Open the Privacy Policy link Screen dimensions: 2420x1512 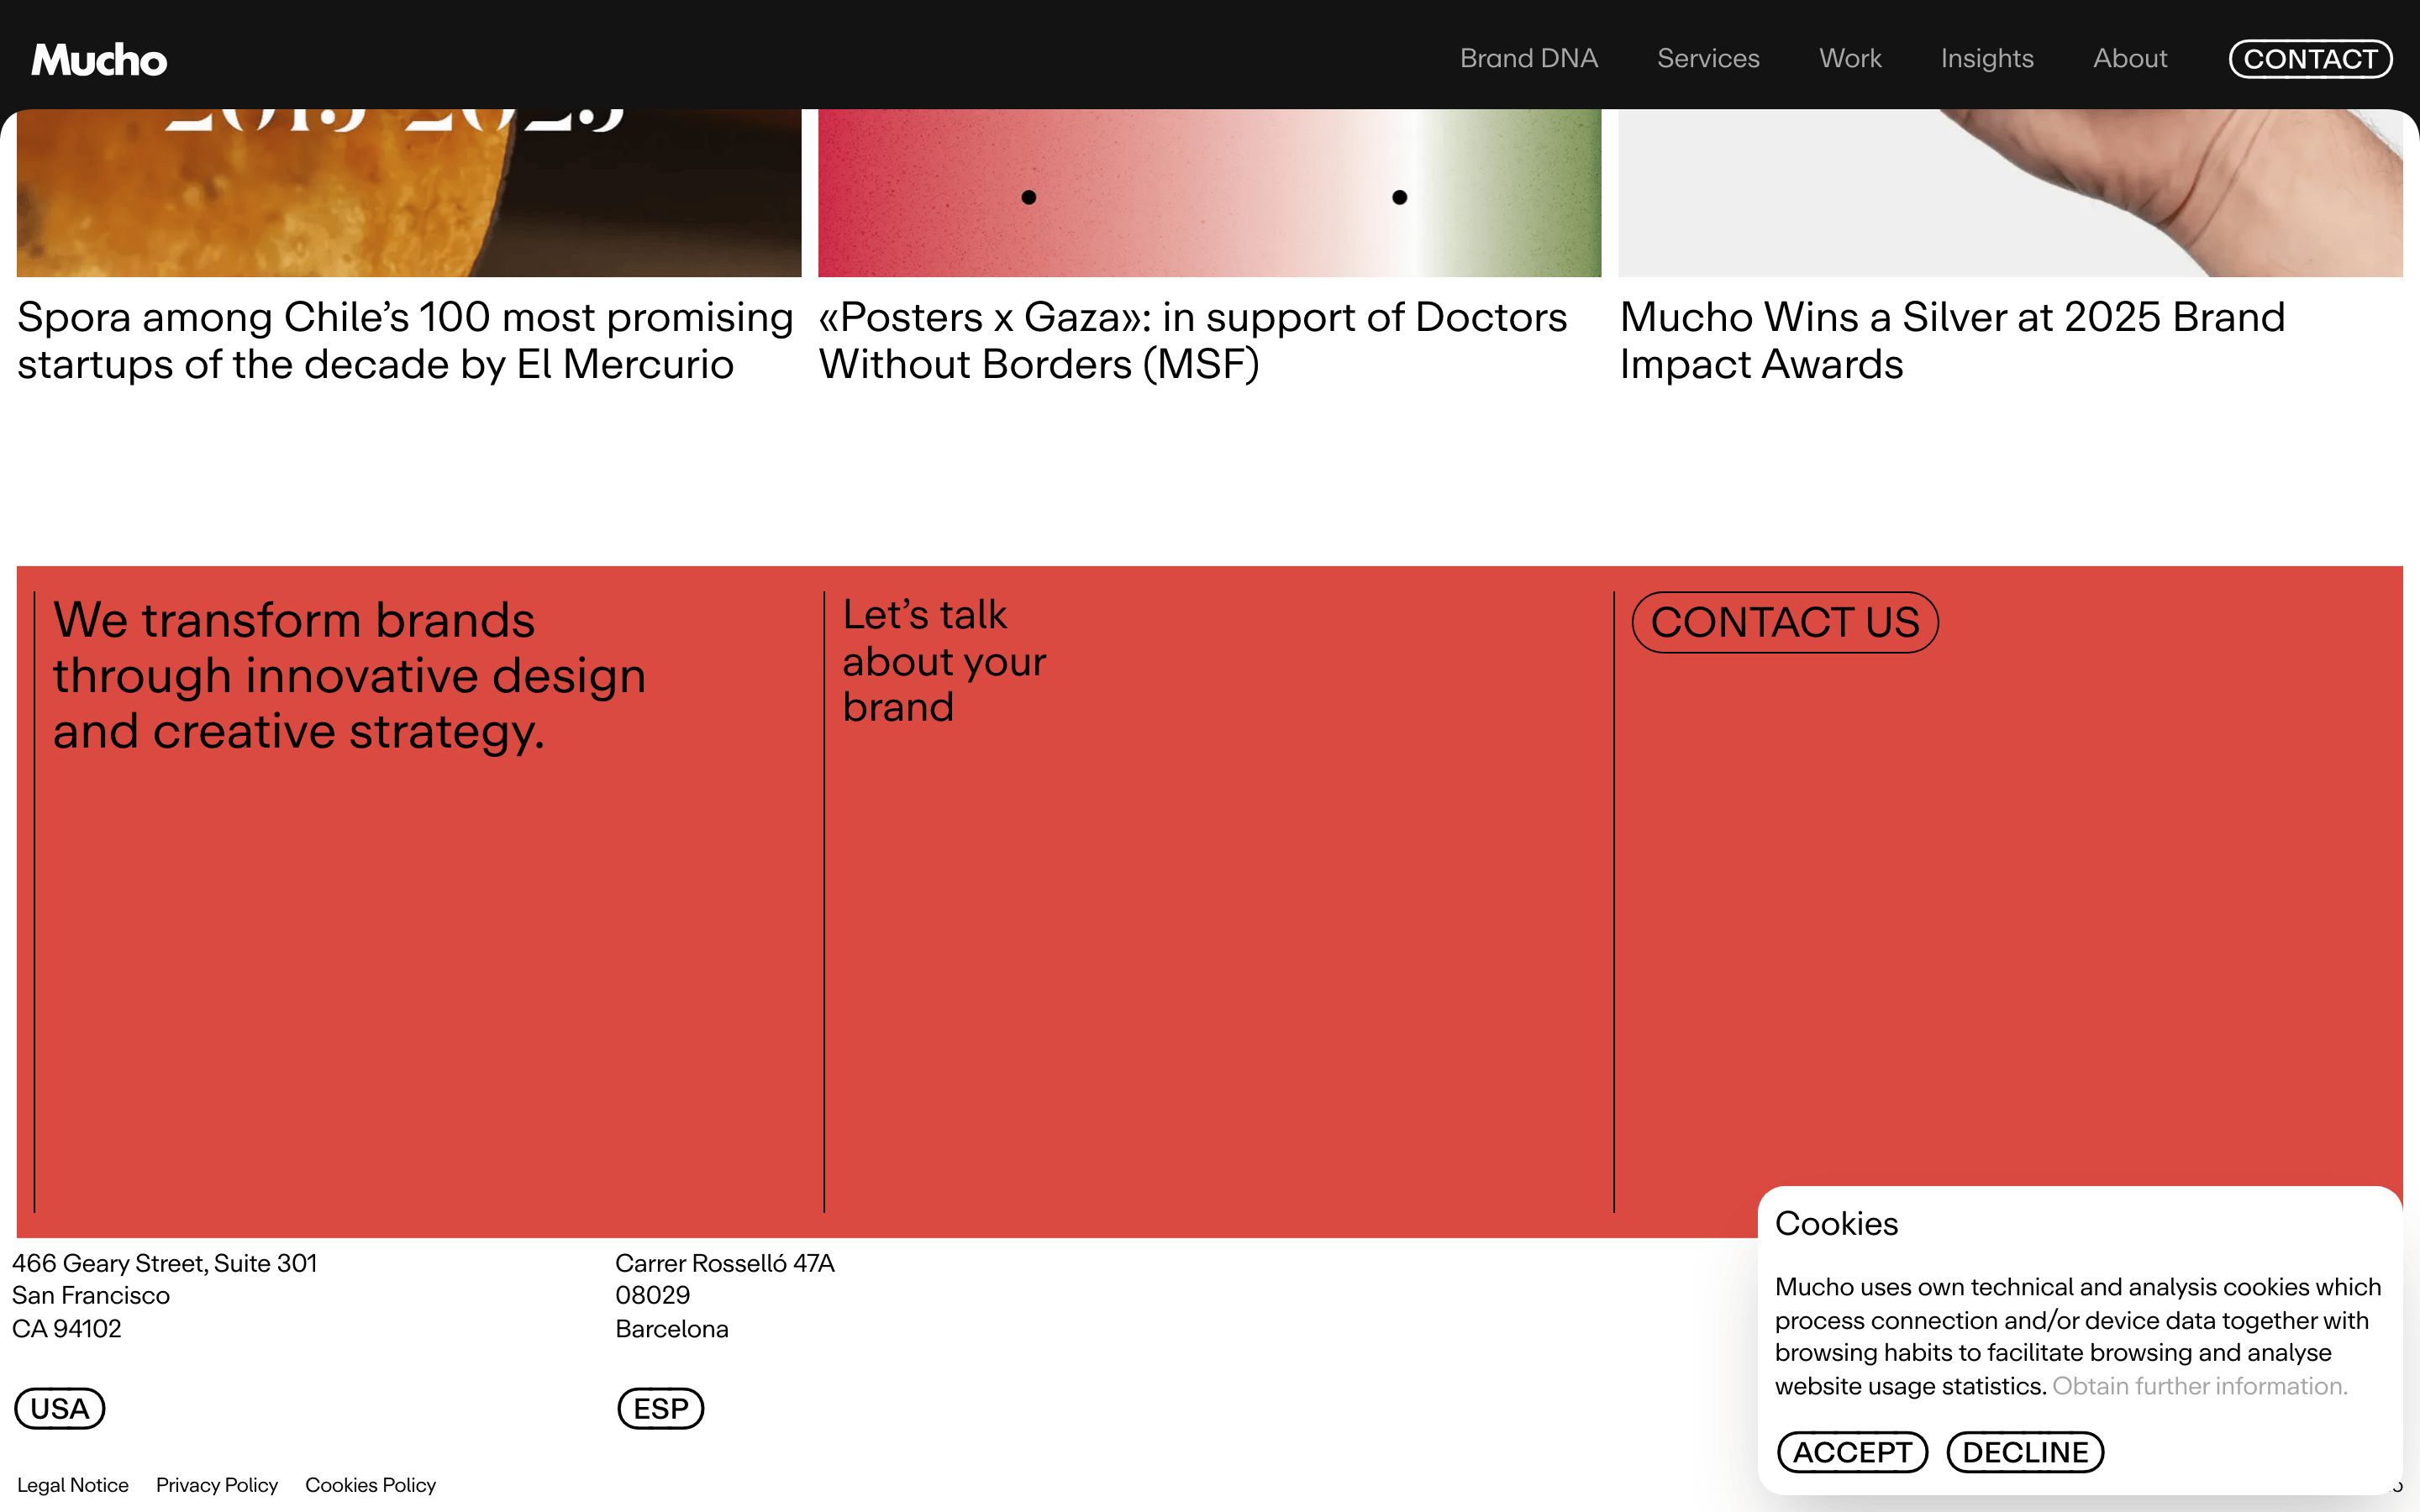[x=217, y=1485]
